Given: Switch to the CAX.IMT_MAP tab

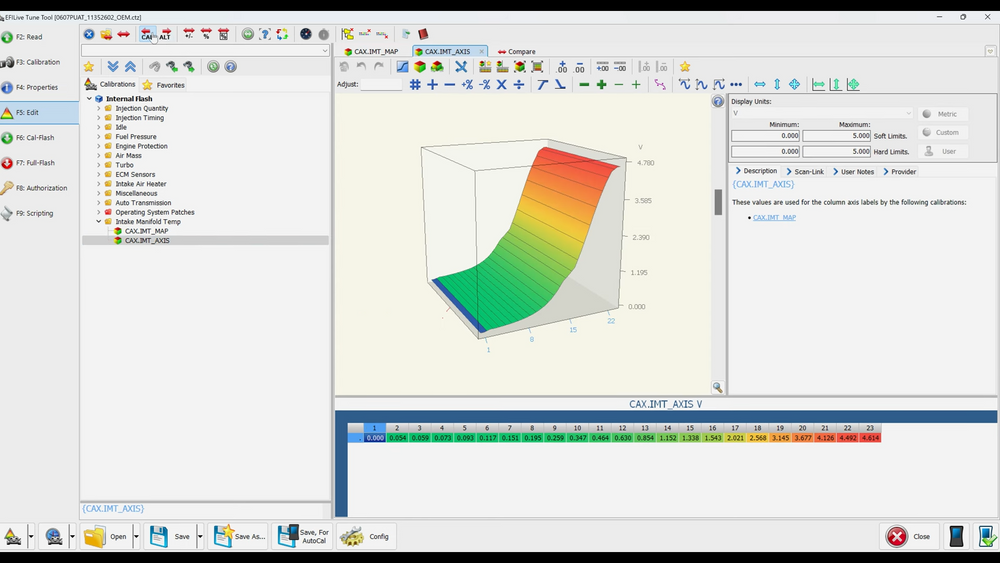Looking at the screenshot, I should coord(375,51).
